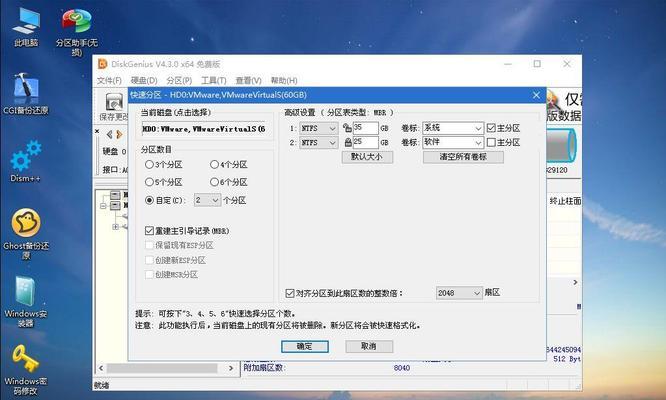
Task: Toggle the 重建主引导记录(MBR) checkbox
Action: click(149, 230)
